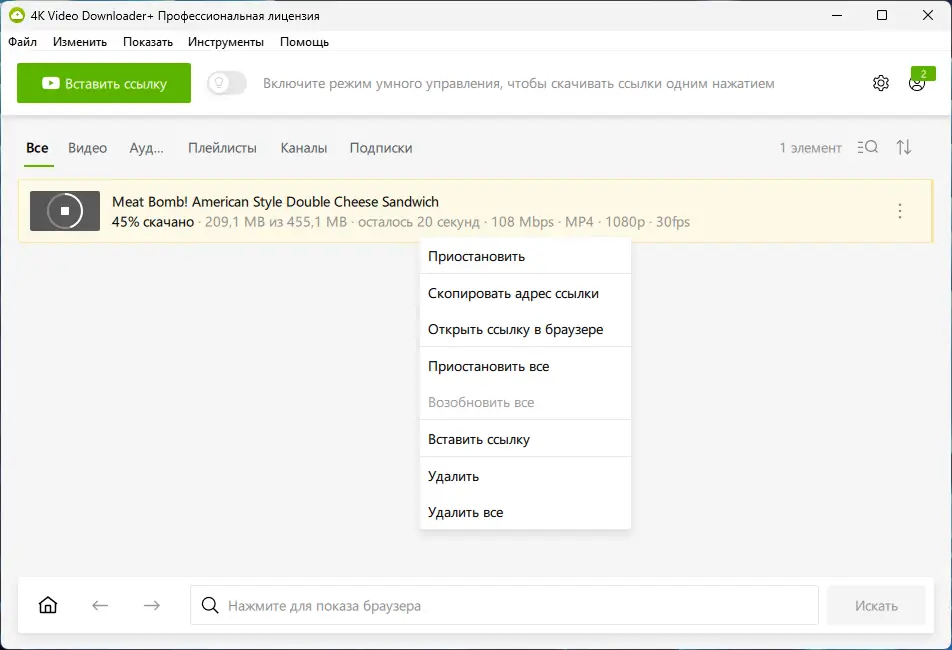Screen dimensions: 952x650
Task: Open the Файл menu
Action: [22, 42]
